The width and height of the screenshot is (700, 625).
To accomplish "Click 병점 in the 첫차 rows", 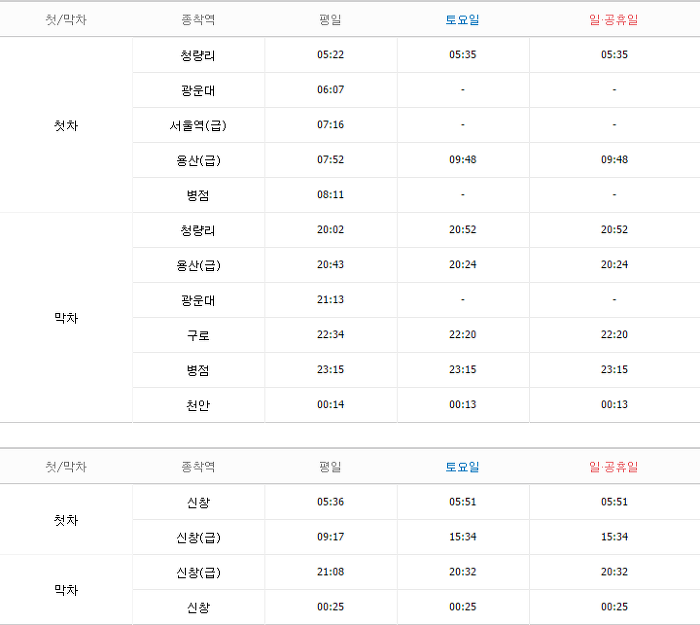I will [x=198, y=196].
